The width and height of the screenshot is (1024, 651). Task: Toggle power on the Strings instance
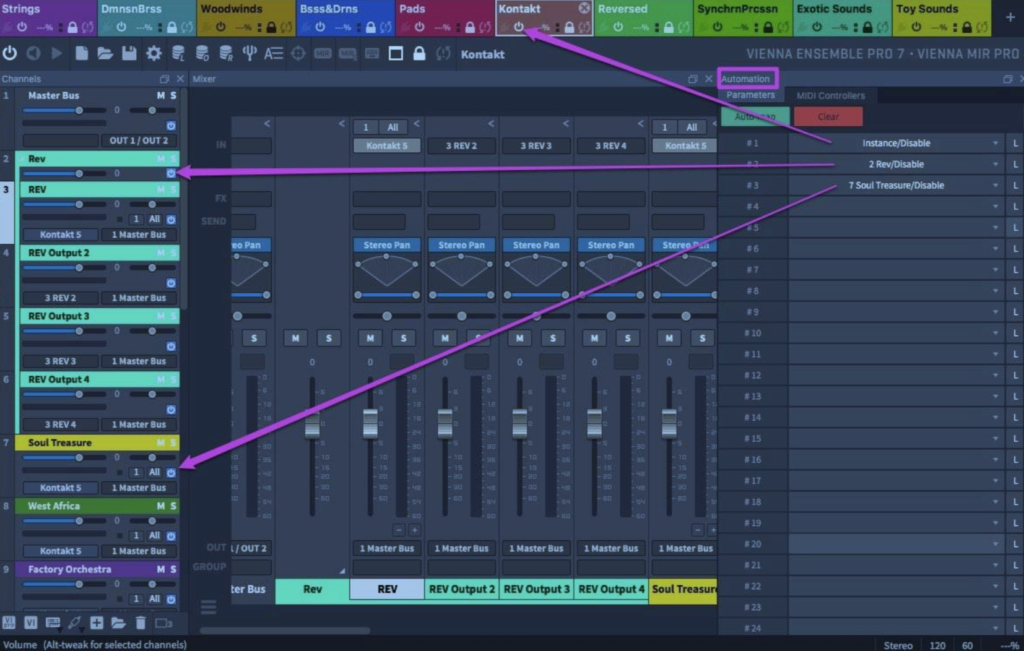coord(22,27)
